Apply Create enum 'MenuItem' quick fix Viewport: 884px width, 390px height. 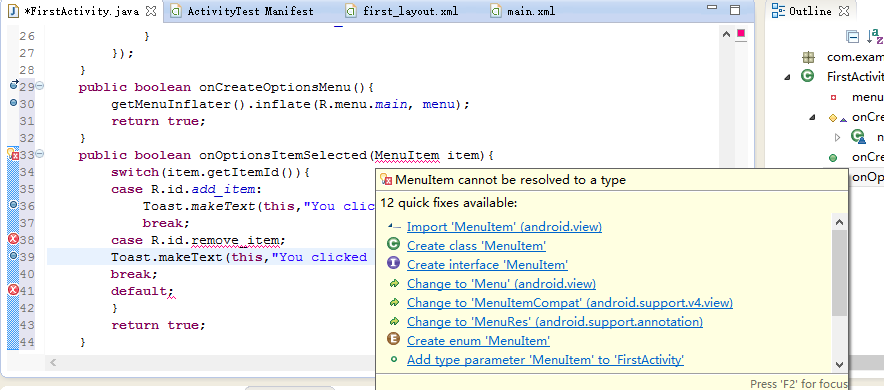478,341
